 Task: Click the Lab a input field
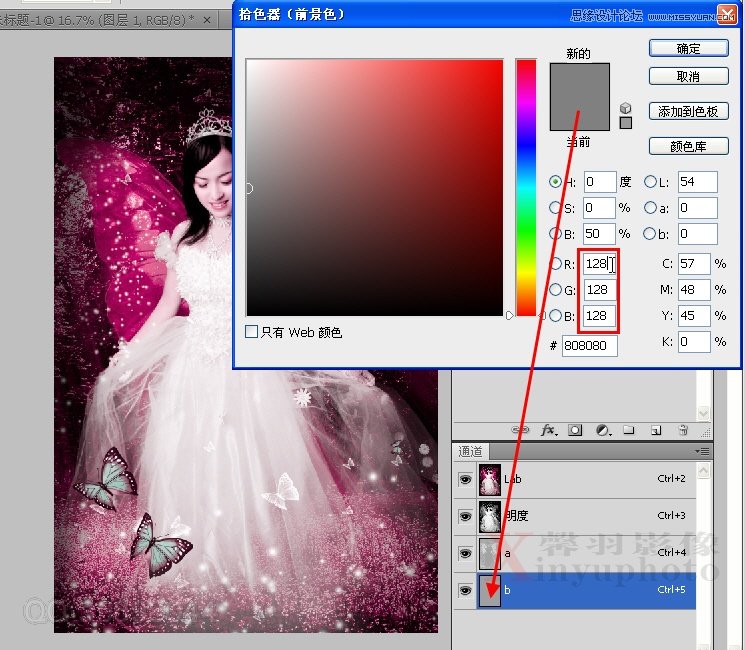[697, 208]
